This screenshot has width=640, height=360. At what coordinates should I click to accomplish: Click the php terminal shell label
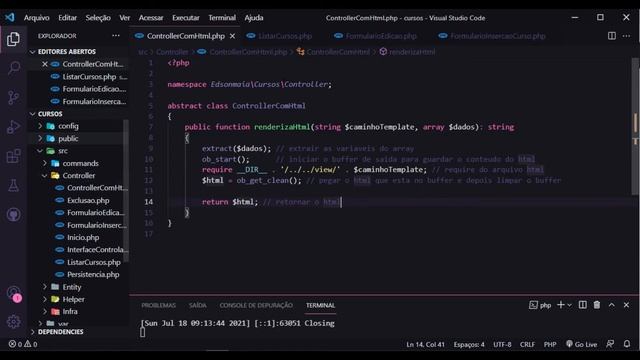coord(540,305)
